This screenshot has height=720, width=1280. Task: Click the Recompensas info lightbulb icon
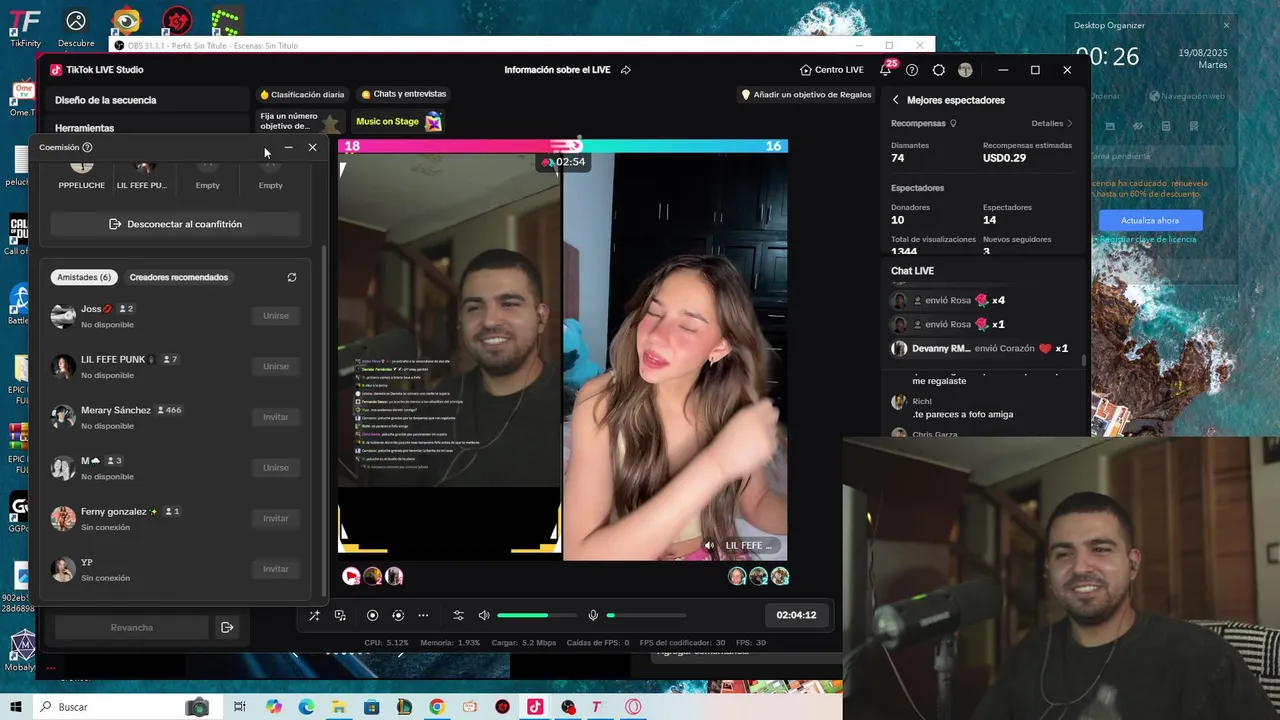953,124
